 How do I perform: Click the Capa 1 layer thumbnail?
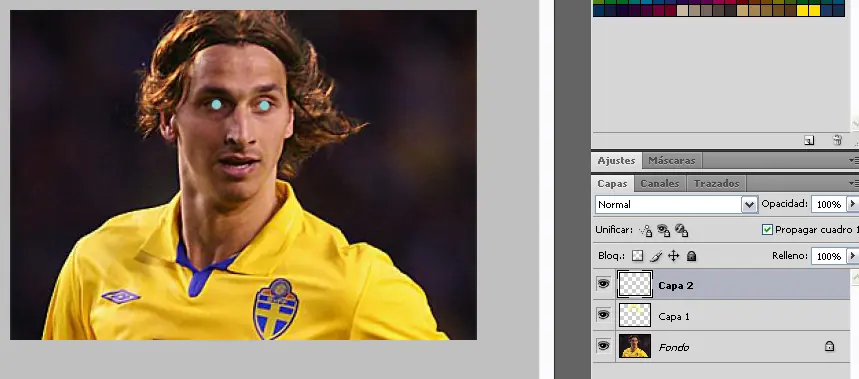[635, 315]
